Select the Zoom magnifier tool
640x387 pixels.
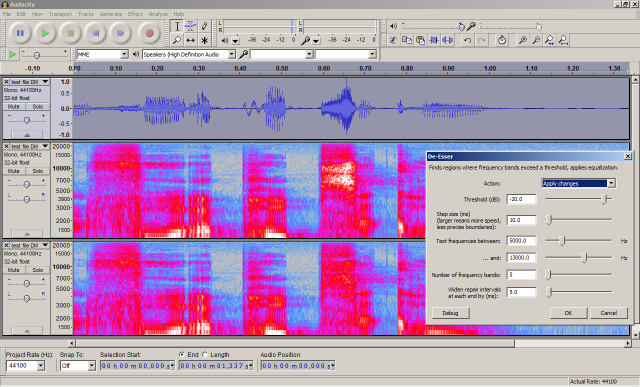[177, 40]
